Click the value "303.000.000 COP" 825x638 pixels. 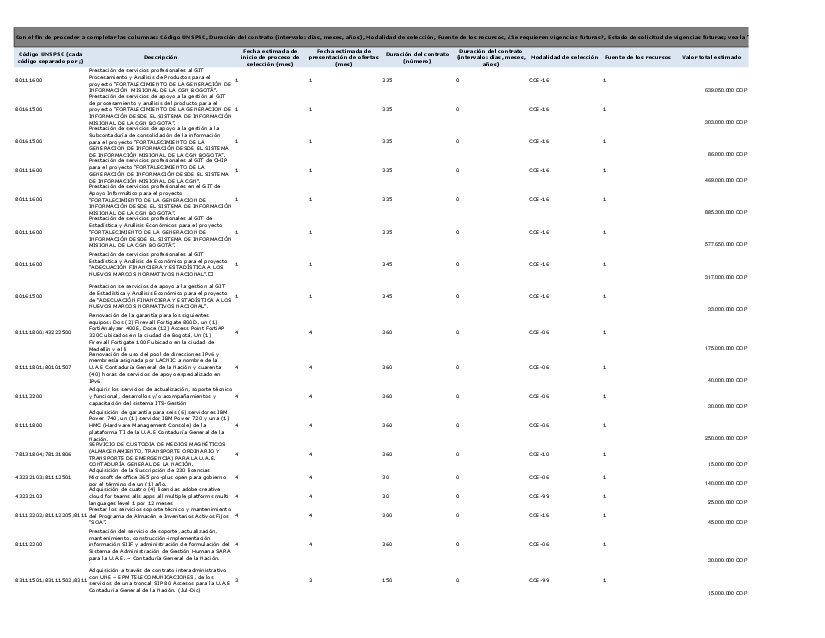coord(726,122)
